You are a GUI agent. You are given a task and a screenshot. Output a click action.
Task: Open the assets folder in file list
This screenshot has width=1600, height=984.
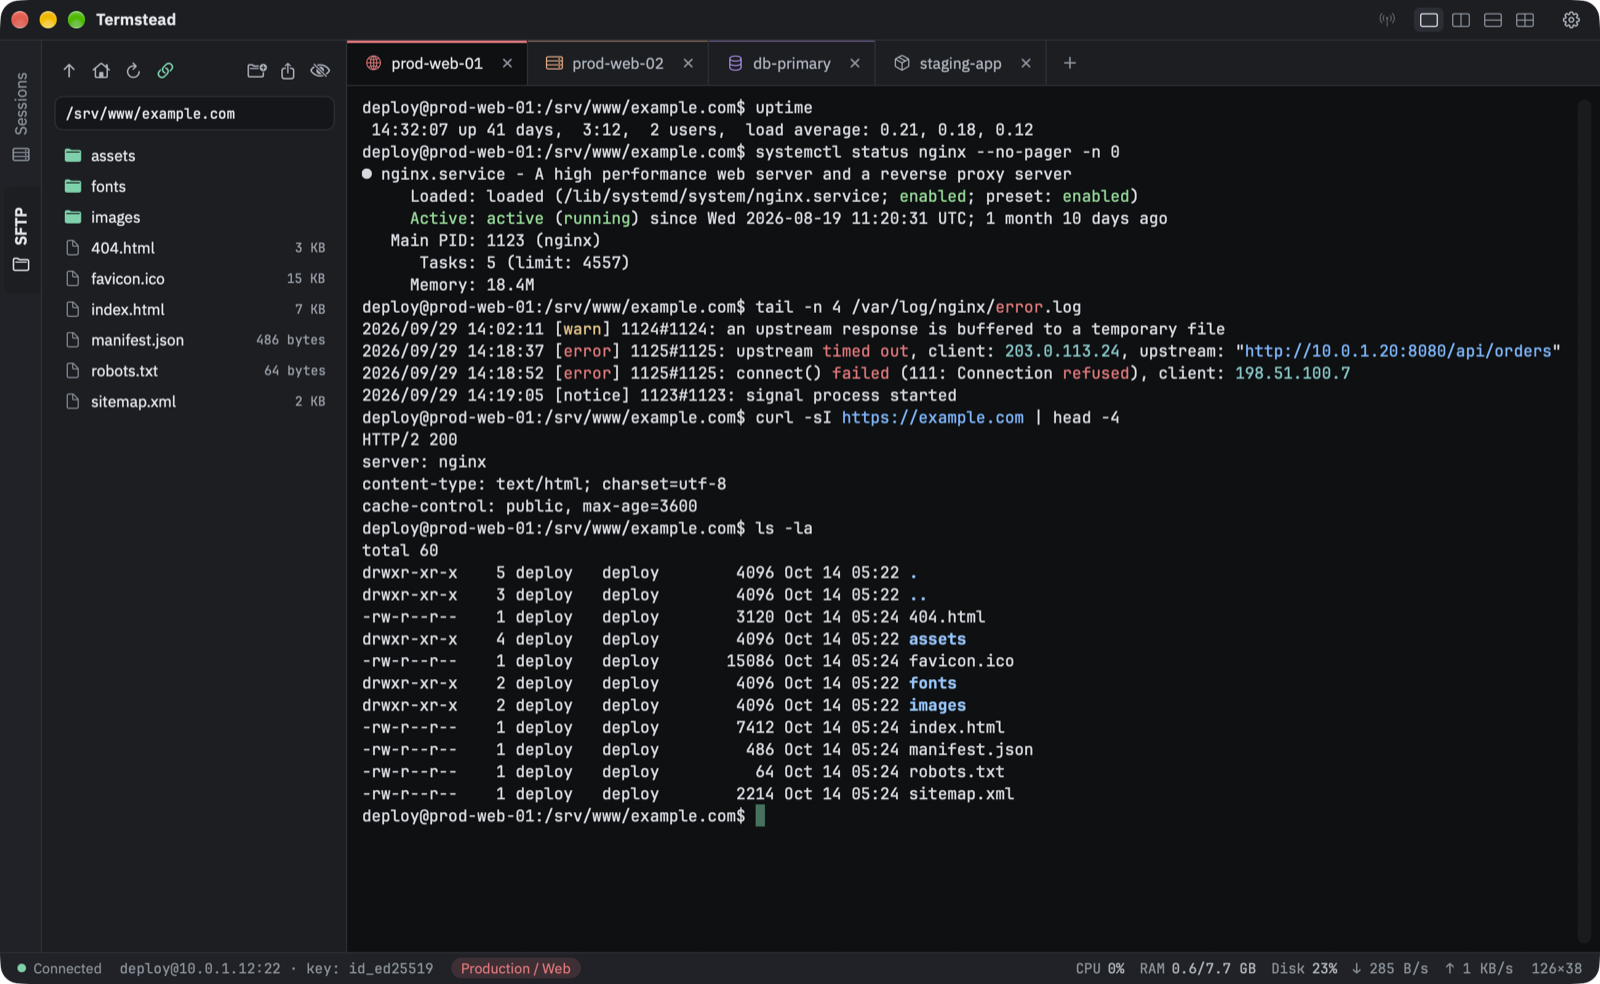194,156
